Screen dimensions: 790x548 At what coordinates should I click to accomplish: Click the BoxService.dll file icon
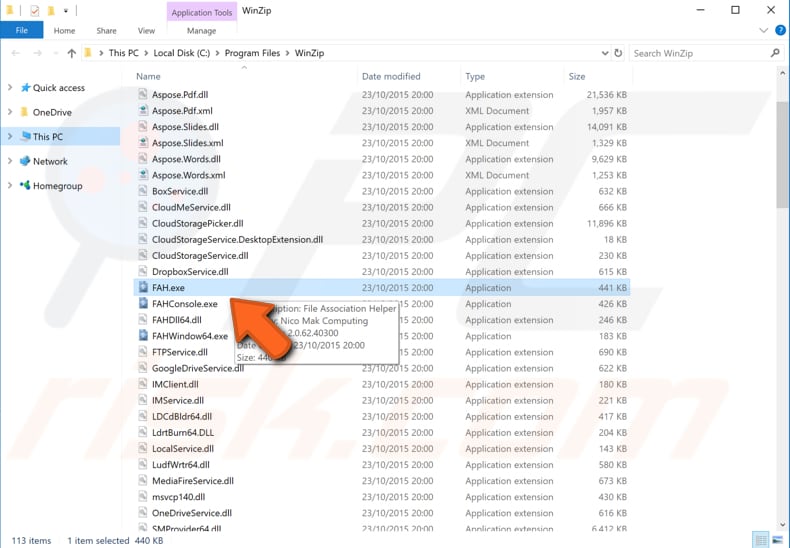(x=143, y=191)
